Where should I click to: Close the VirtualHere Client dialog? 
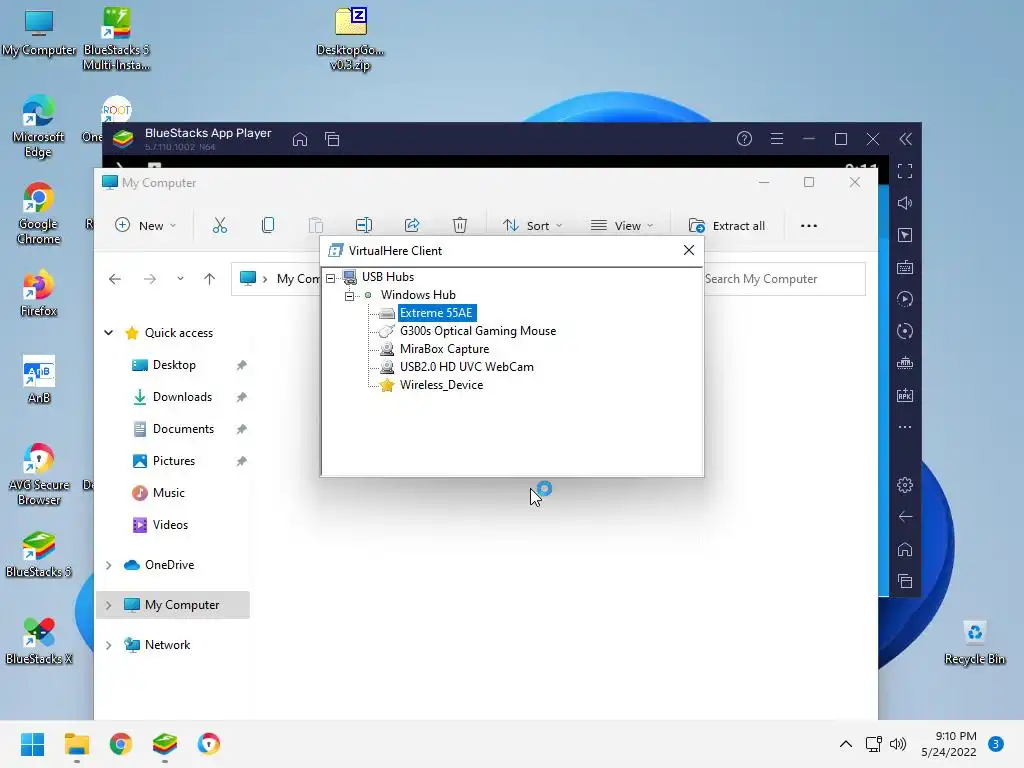(x=688, y=250)
